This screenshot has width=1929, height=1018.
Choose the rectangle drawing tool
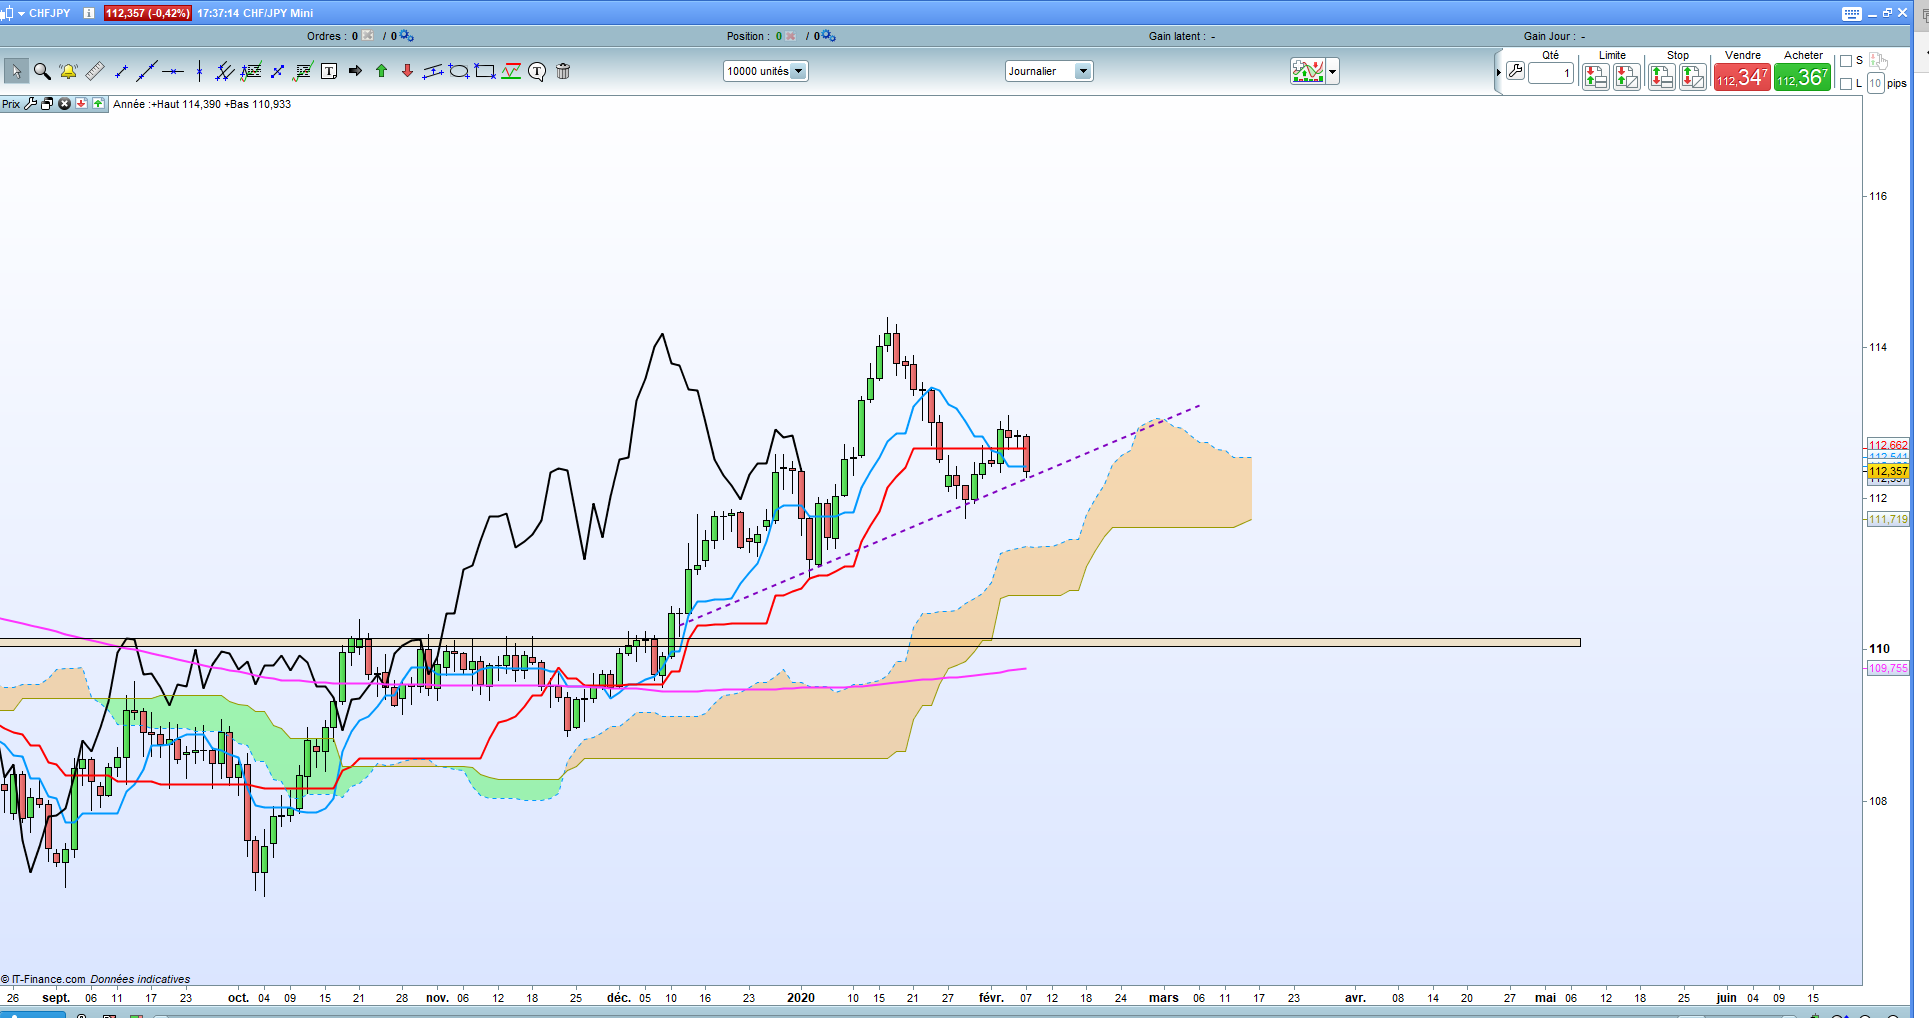pos(485,71)
